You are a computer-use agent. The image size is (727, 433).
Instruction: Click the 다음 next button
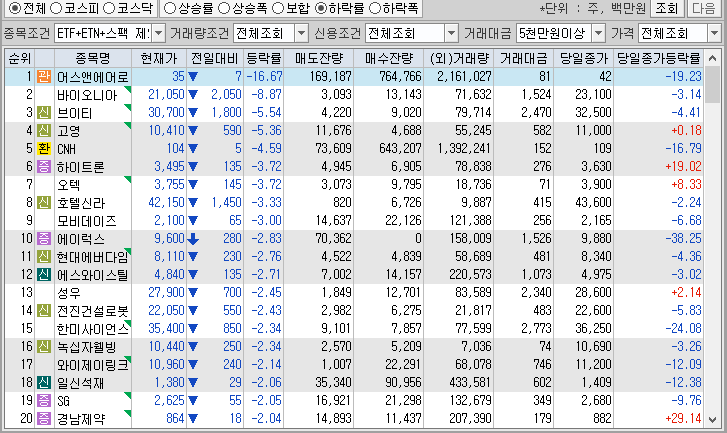point(704,8)
